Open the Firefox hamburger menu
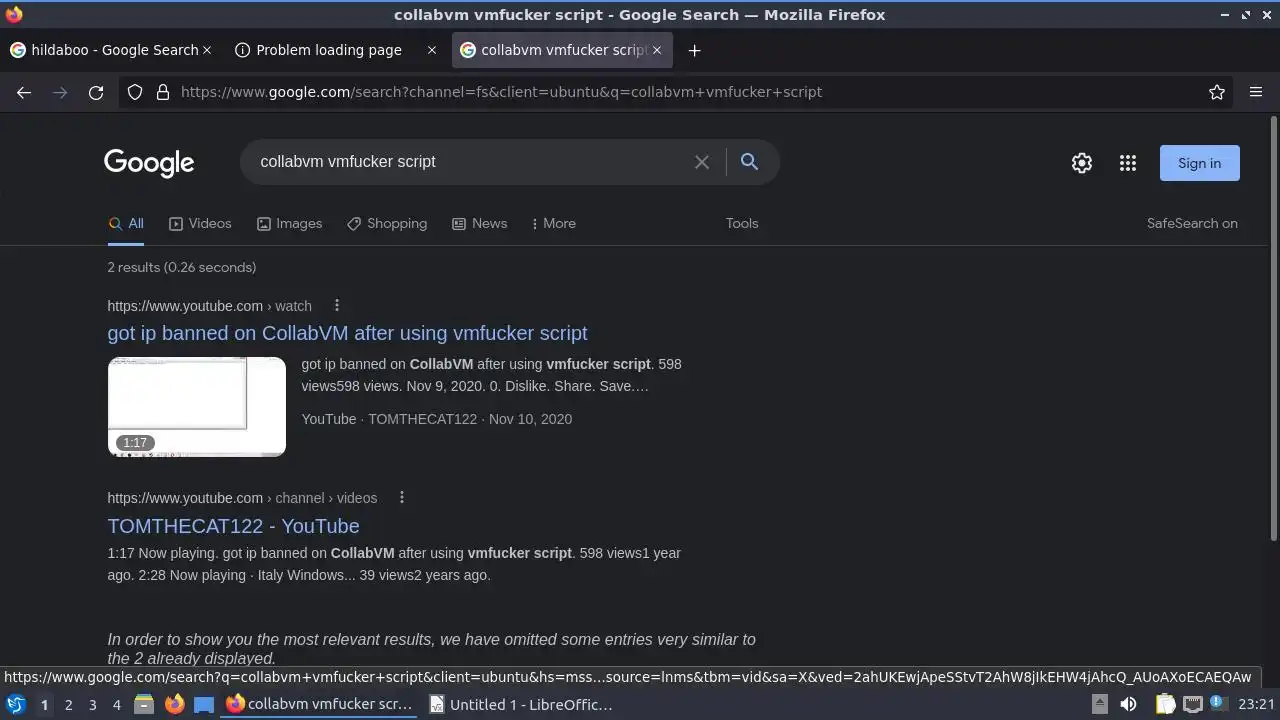The width and height of the screenshot is (1280, 720). [x=1256, y=92]
